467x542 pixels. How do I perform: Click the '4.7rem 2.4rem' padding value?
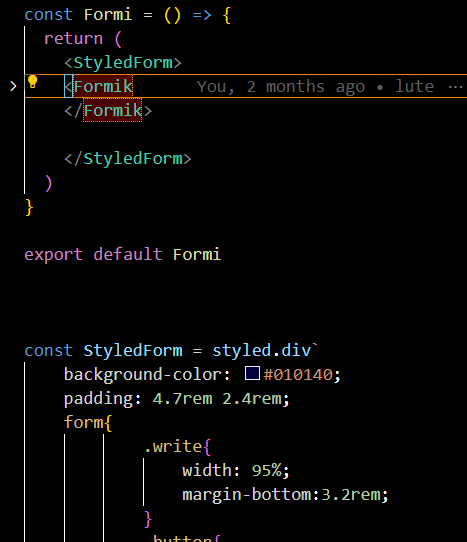pos(217,399)
